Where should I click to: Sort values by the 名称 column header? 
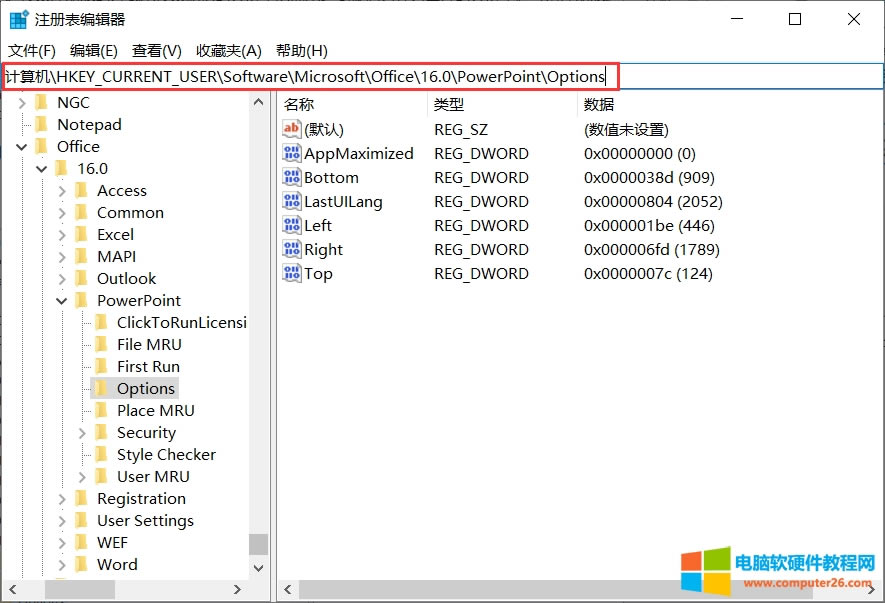(x=299, y=104)
